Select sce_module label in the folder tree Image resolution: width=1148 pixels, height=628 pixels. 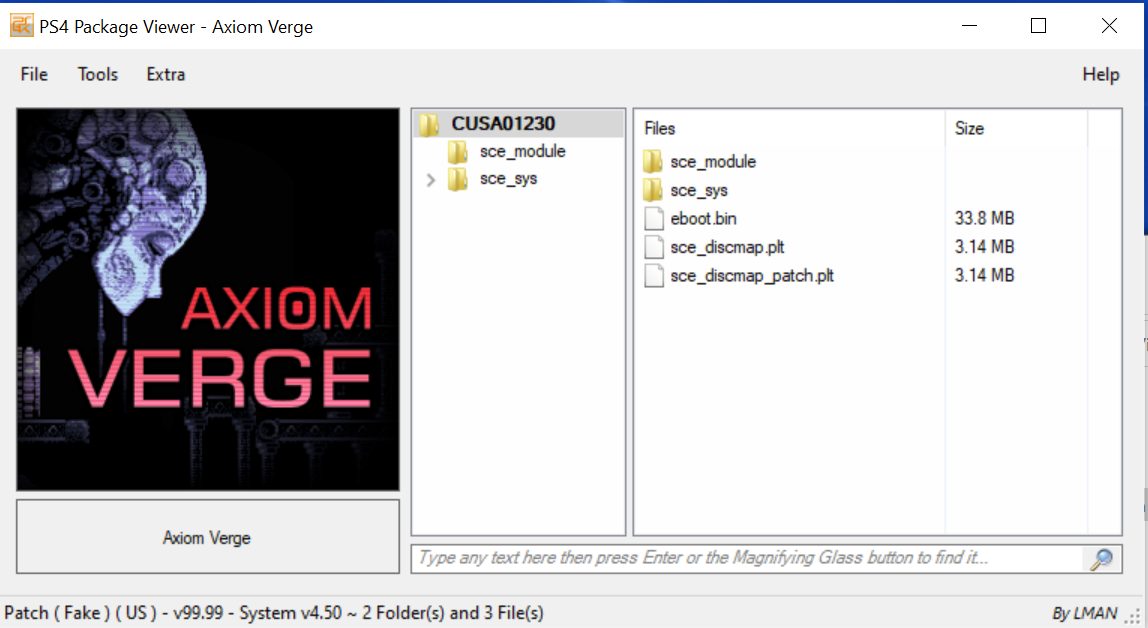coord(523,152)
